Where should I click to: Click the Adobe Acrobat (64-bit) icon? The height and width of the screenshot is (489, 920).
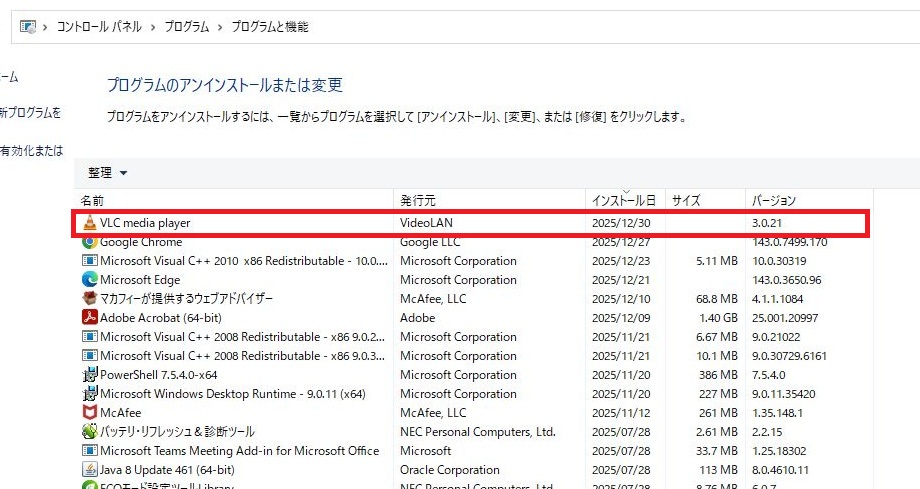coord(89,318)
